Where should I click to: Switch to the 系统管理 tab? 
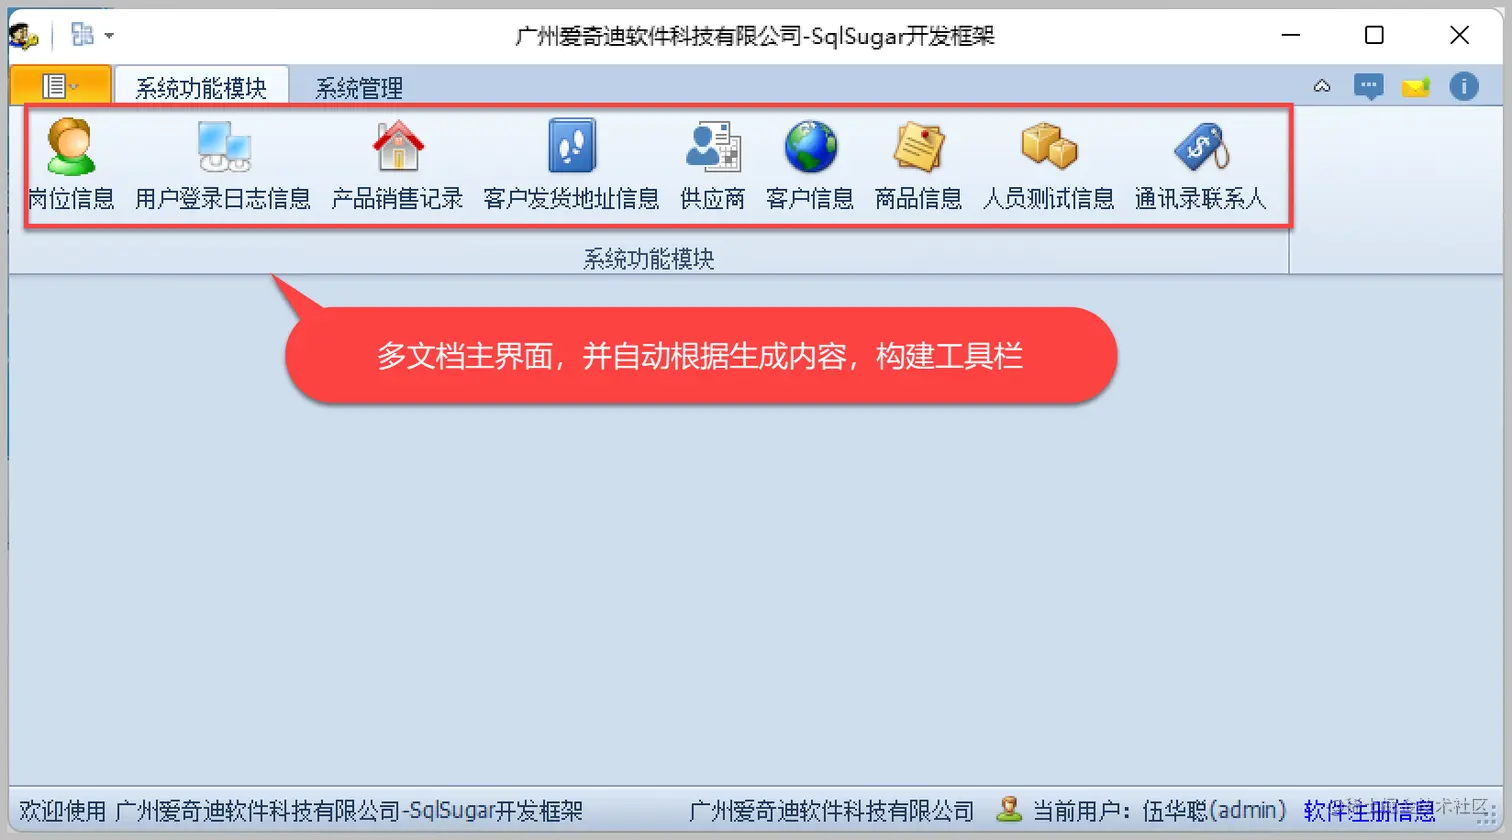359,88
